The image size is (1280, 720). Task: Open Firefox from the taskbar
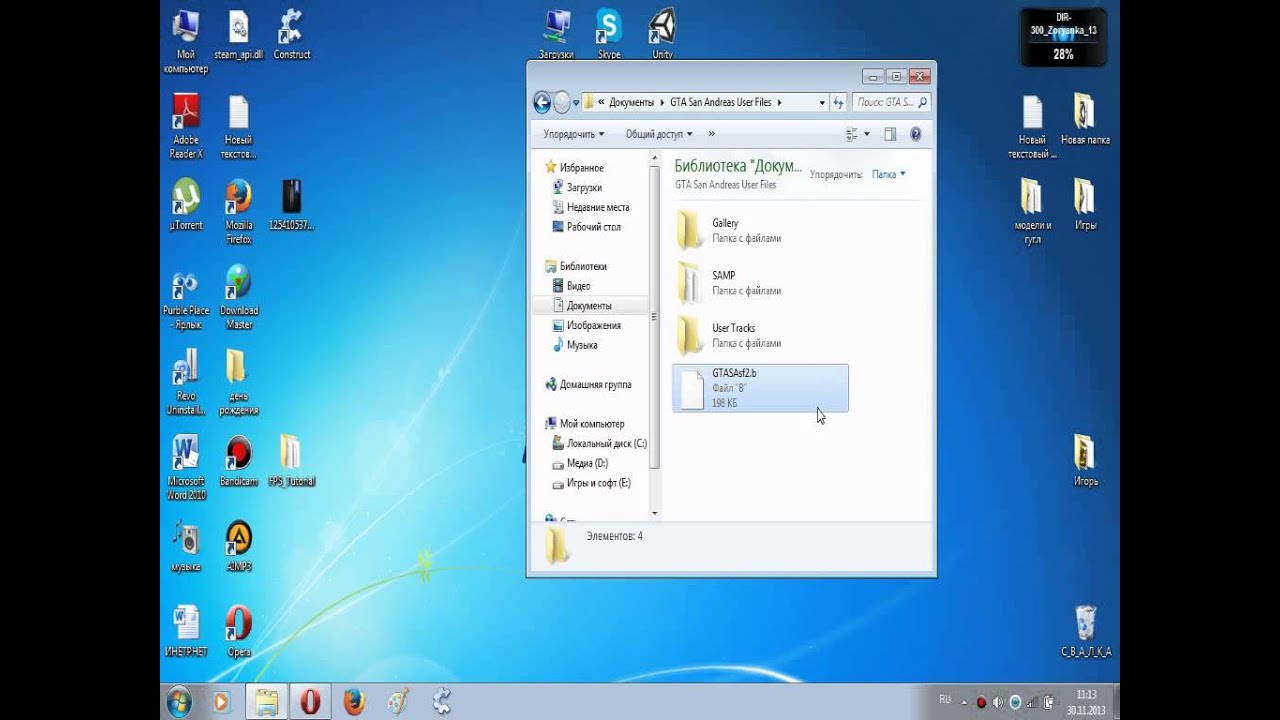click(354, 702)
